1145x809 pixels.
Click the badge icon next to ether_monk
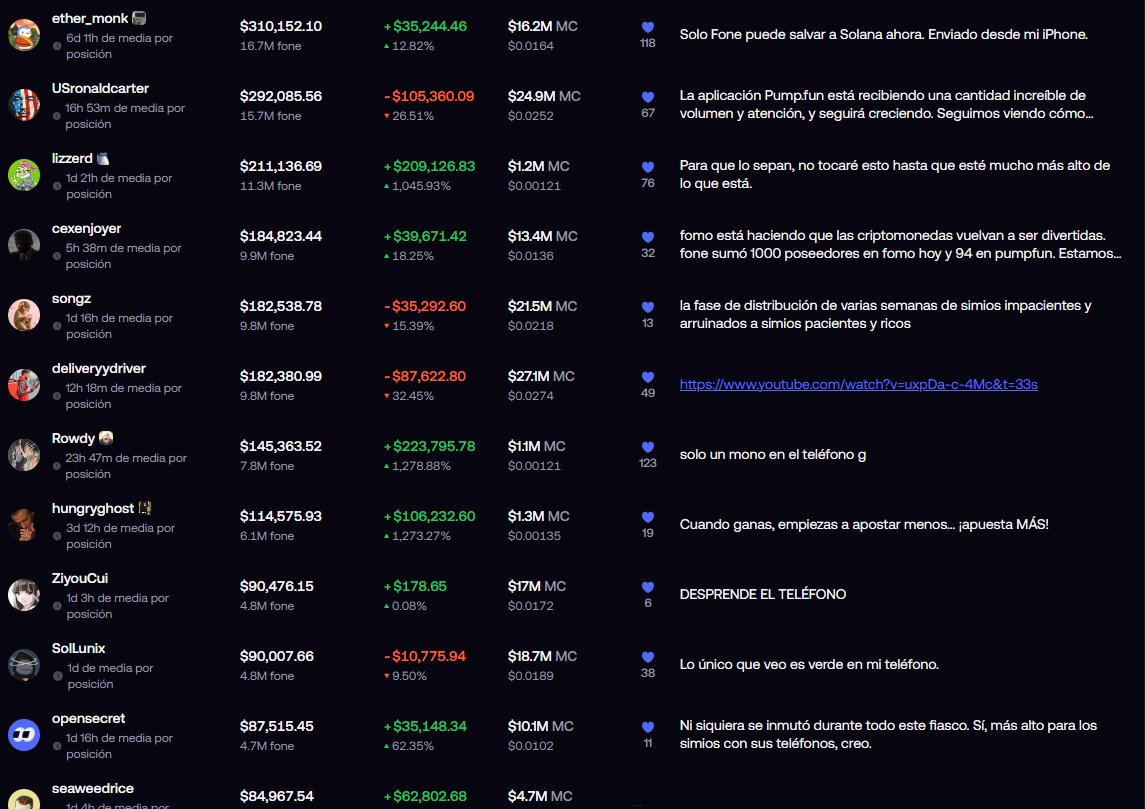coord(139,18)
